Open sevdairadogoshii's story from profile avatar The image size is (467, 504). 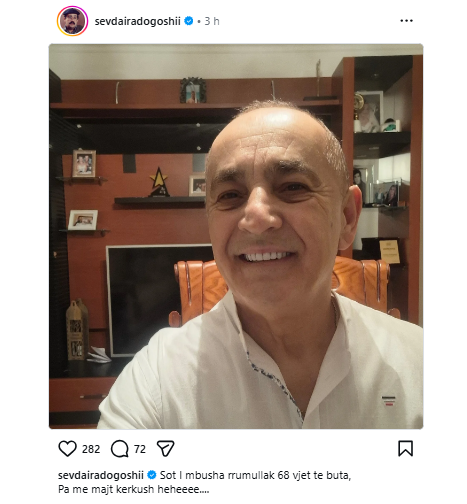pyautogui.click(x=72, y=21)
